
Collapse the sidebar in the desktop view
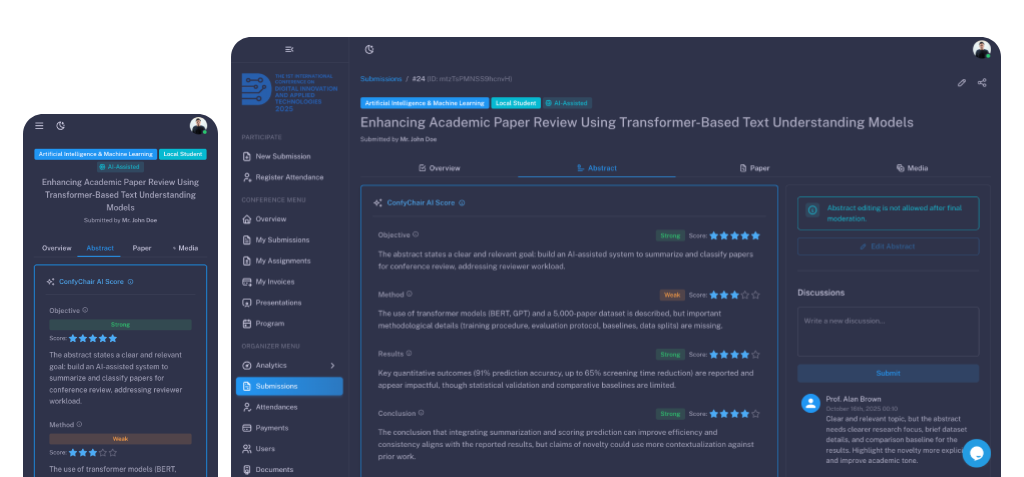[289, 49]
